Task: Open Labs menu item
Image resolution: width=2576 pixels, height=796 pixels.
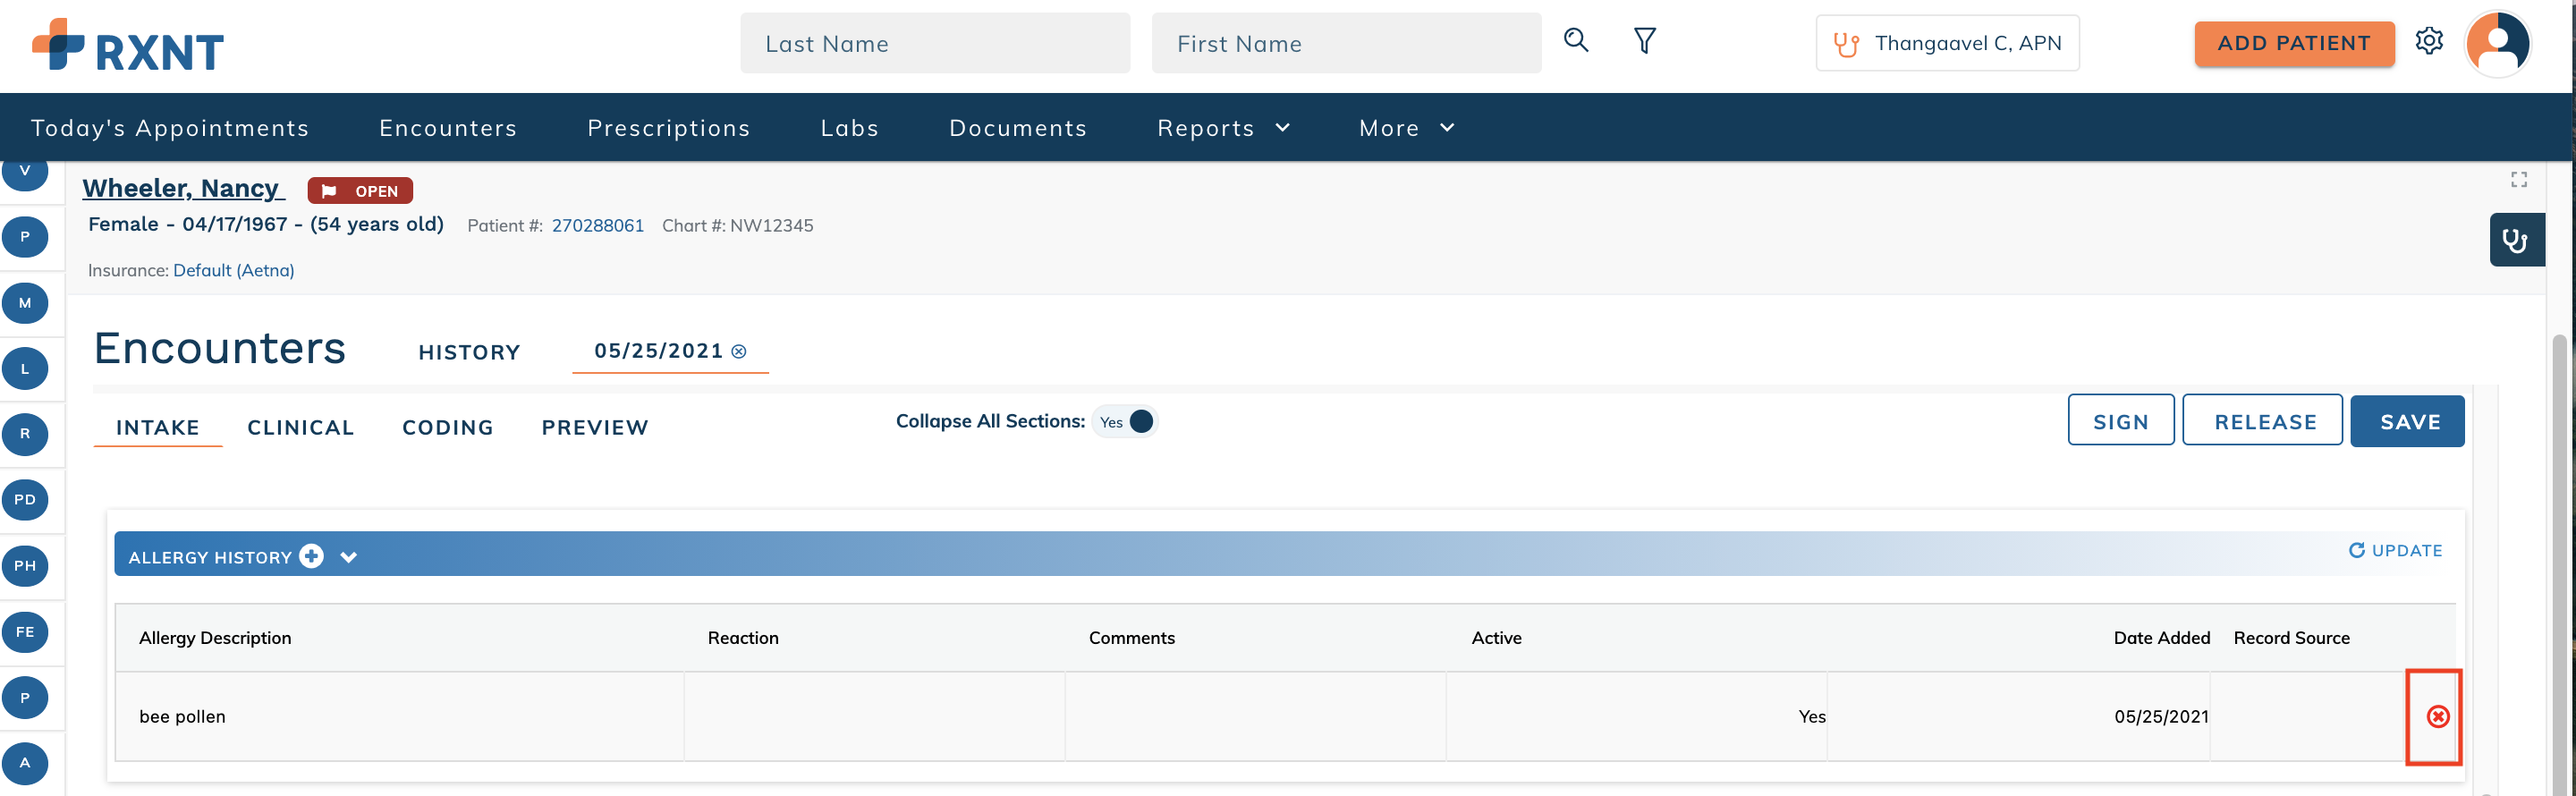Action: (x=850, y=128)
